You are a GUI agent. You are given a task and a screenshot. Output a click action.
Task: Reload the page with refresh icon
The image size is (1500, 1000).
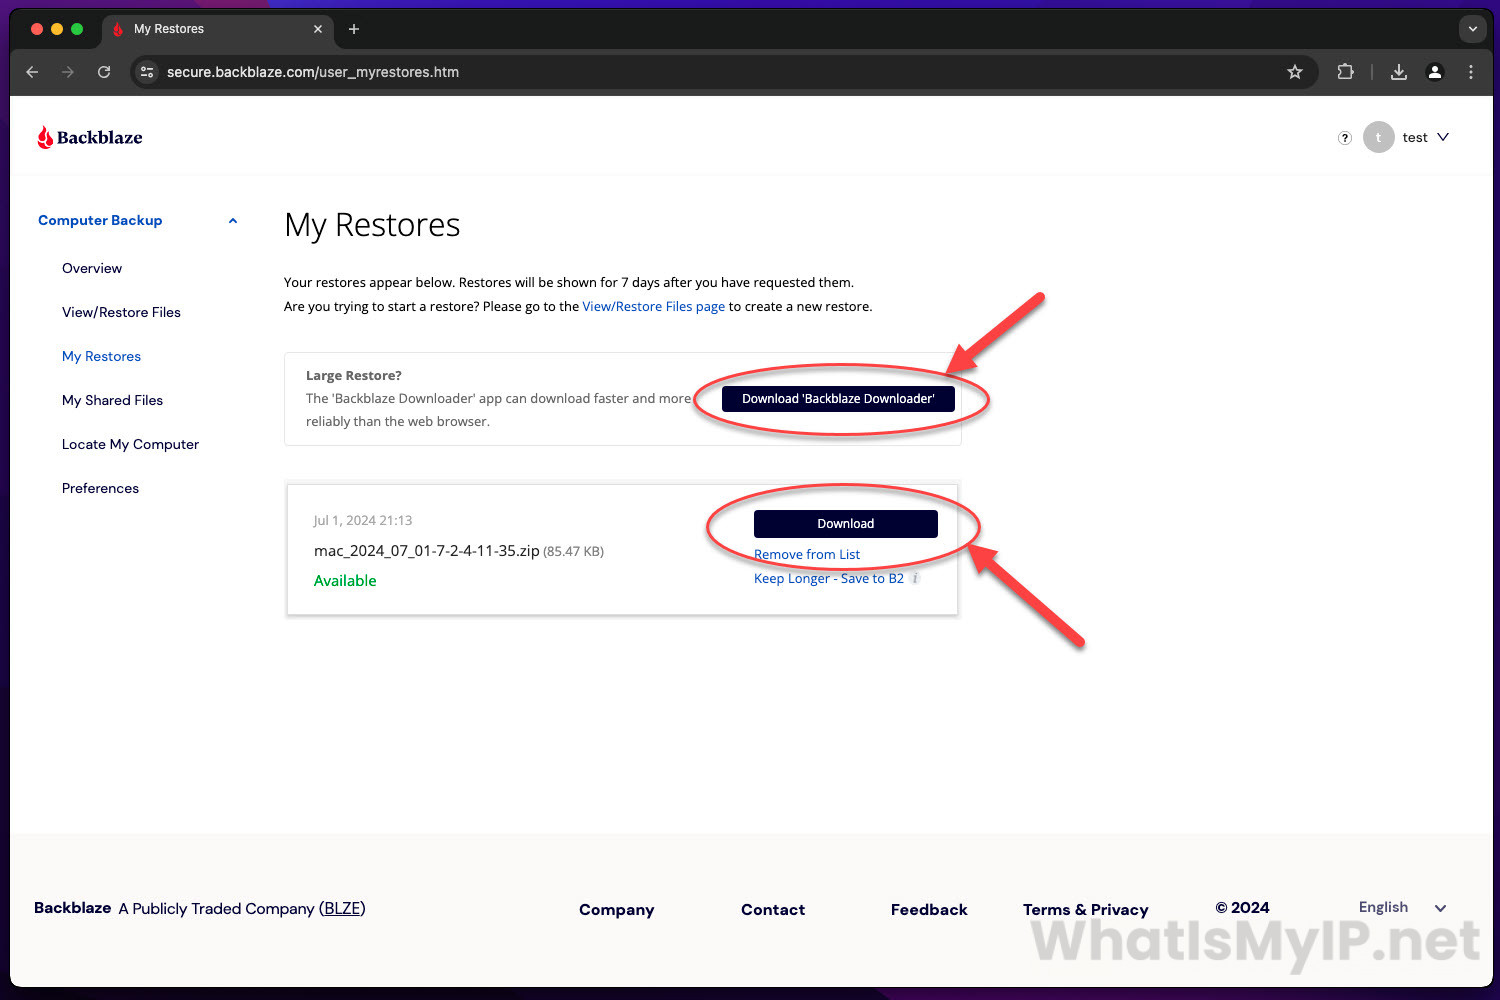point(104,72)
